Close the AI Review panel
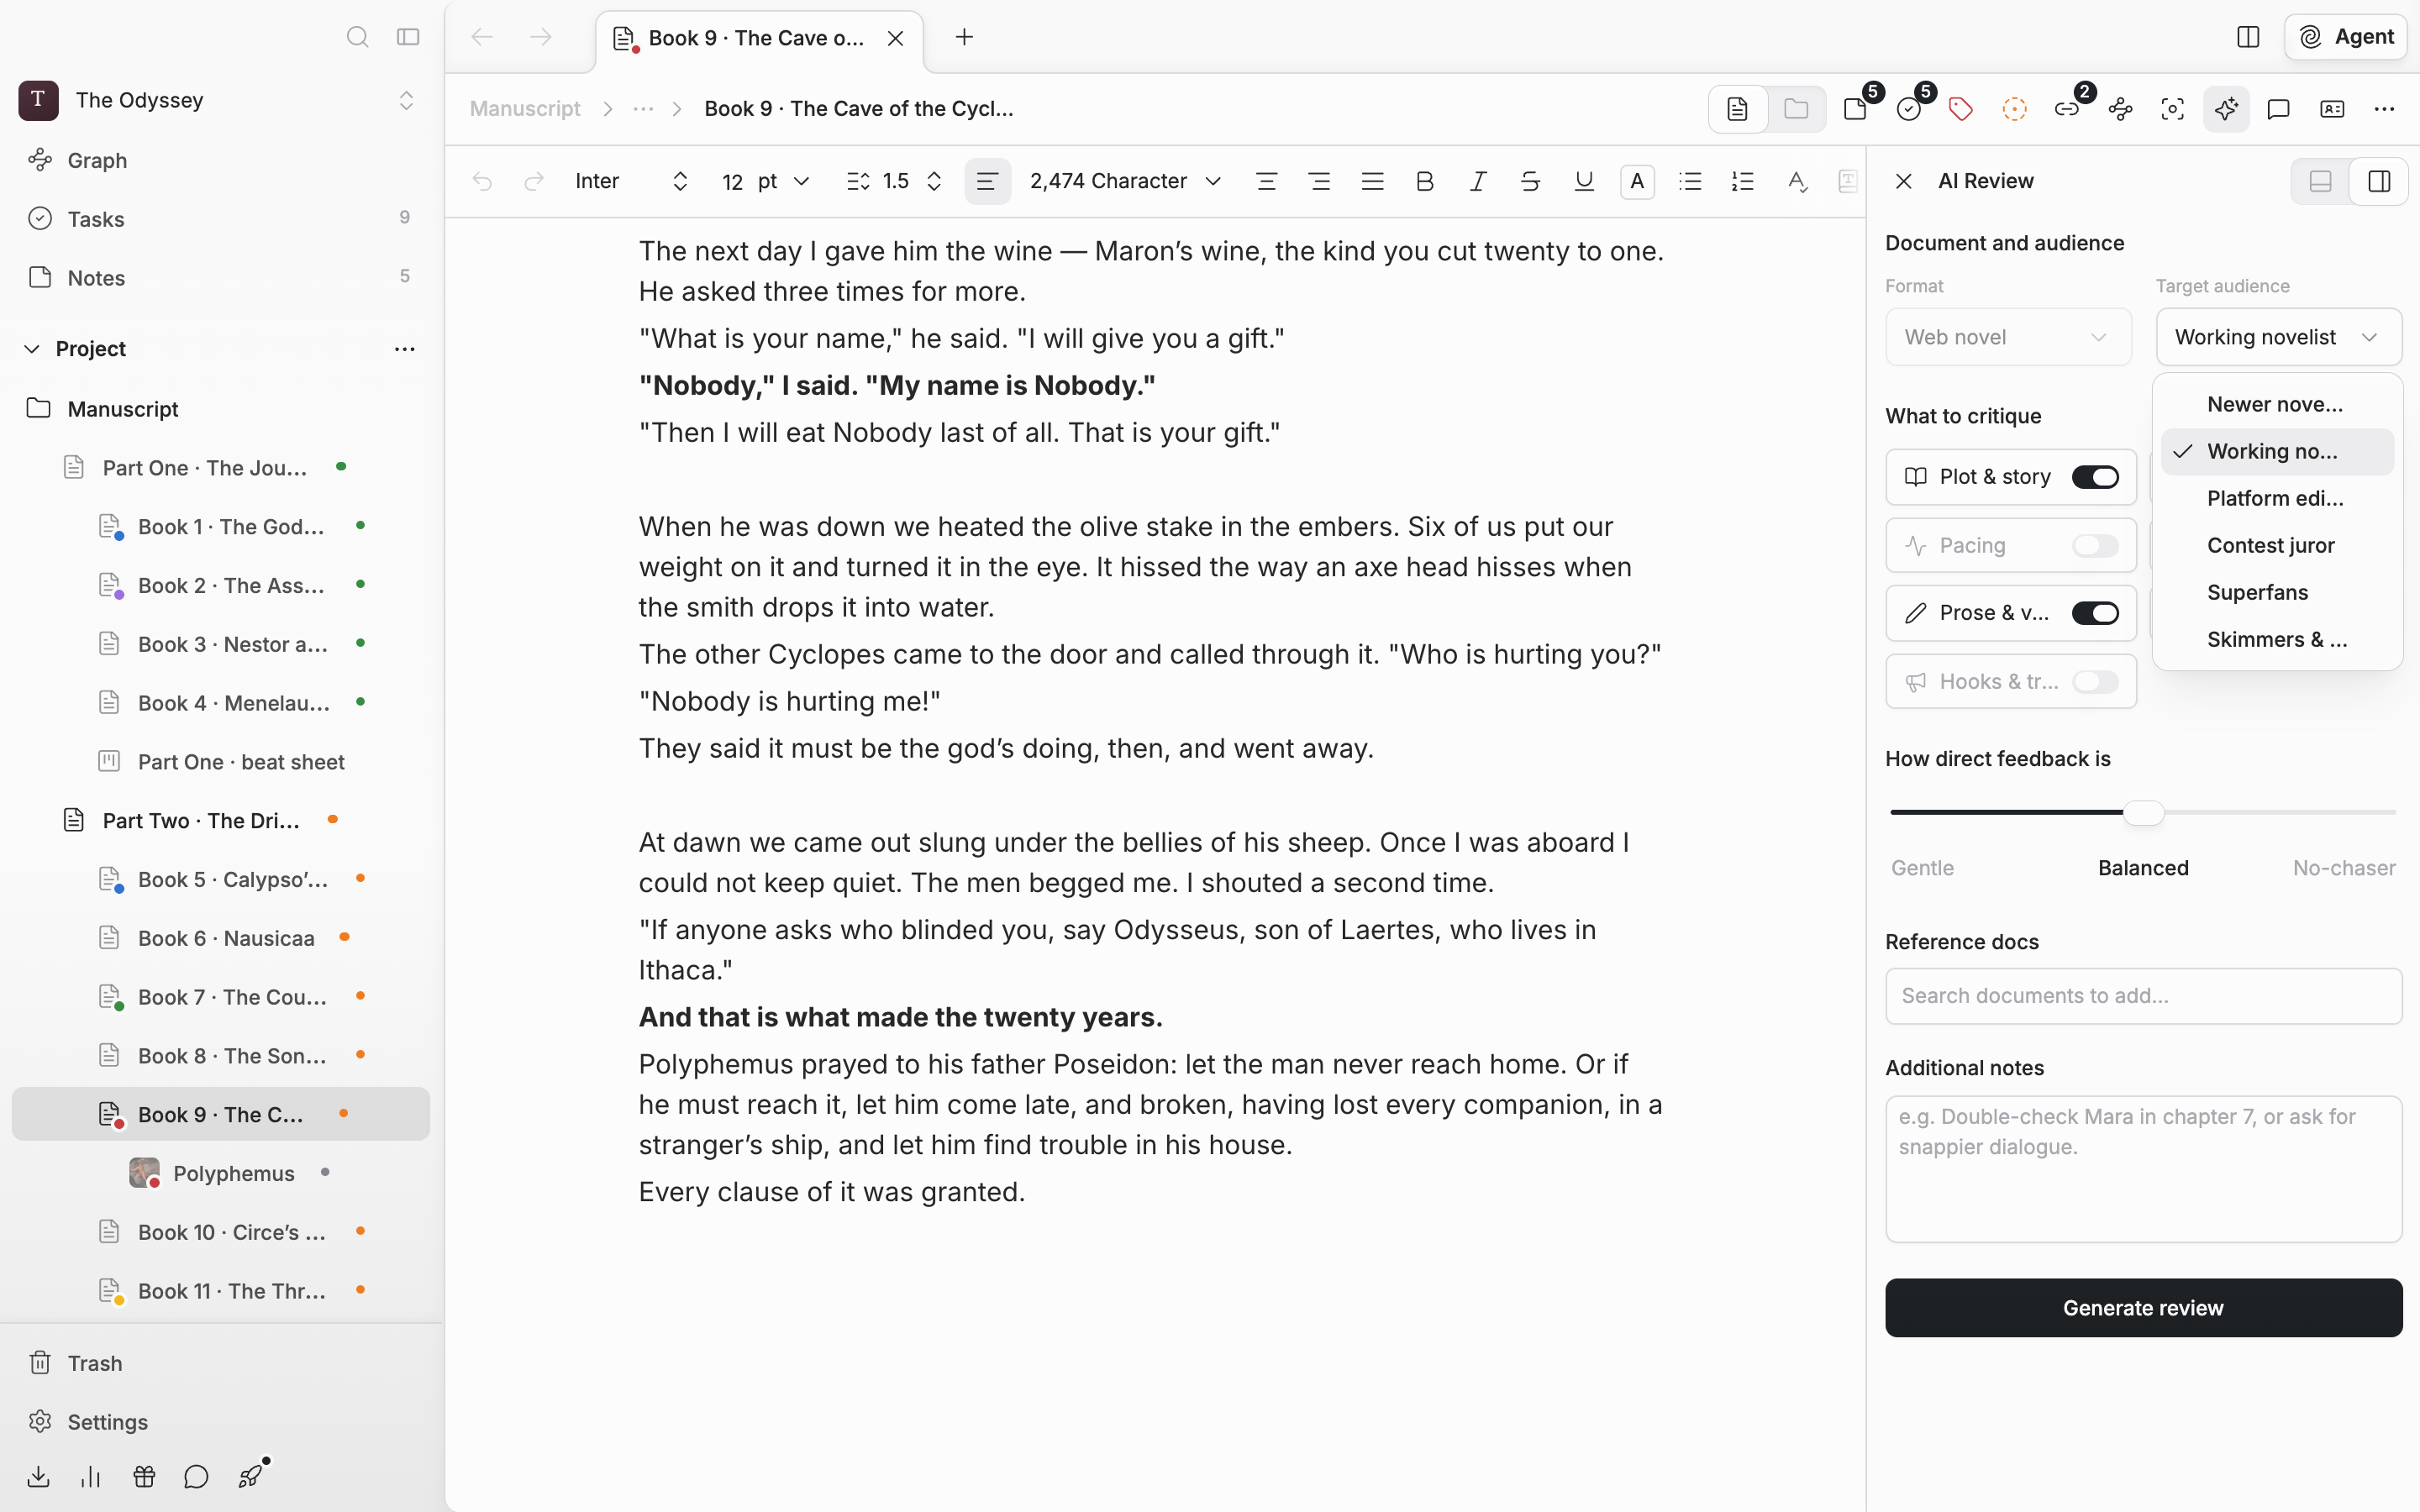Viewport: 2420px width, 1512px height. click(x=1903, y=181)
